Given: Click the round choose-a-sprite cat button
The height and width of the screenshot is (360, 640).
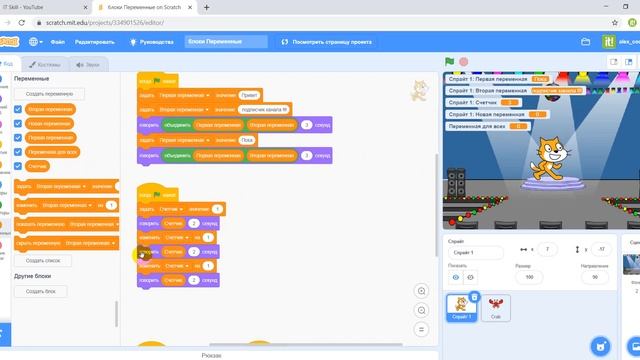Looking at the screenshot, I should pyautogui.click(x=600, y=346).
